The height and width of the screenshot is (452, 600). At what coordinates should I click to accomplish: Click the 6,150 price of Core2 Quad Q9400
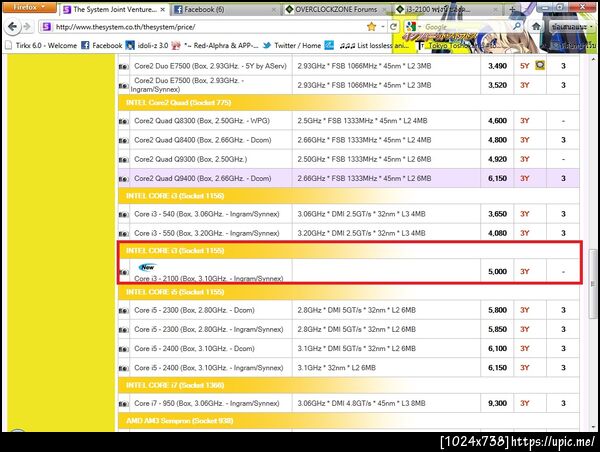click(497, 178)
